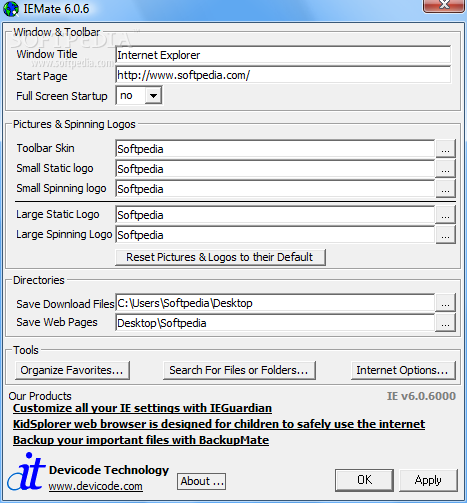Browse for Save Web Pages folder
The width and height of the screenshot is (467, 503).
445,323
